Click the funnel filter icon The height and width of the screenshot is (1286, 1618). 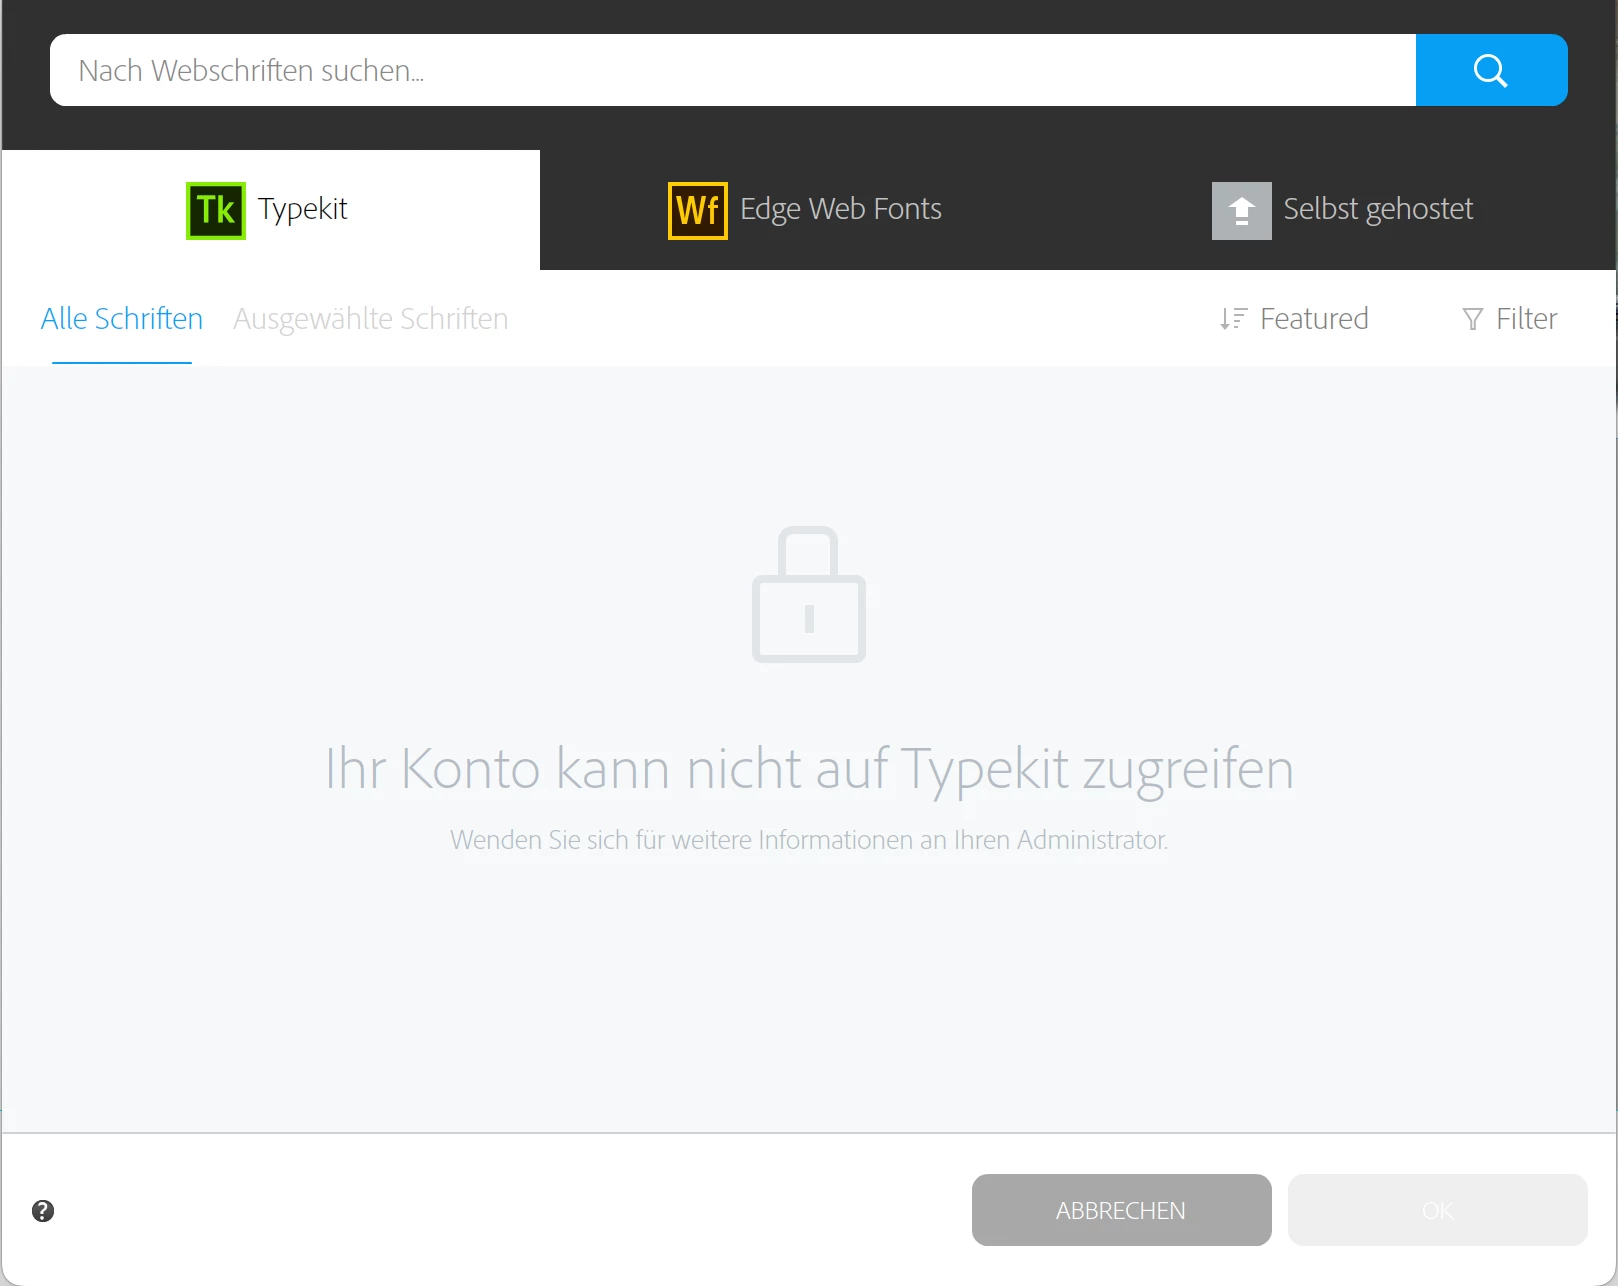(x=1472, y=319)
